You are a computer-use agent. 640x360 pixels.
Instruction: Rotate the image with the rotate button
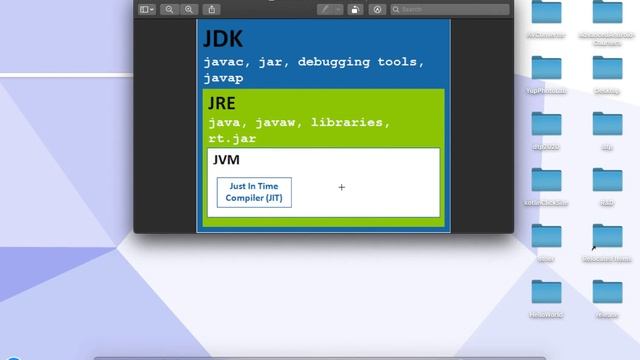pos(356,9)
